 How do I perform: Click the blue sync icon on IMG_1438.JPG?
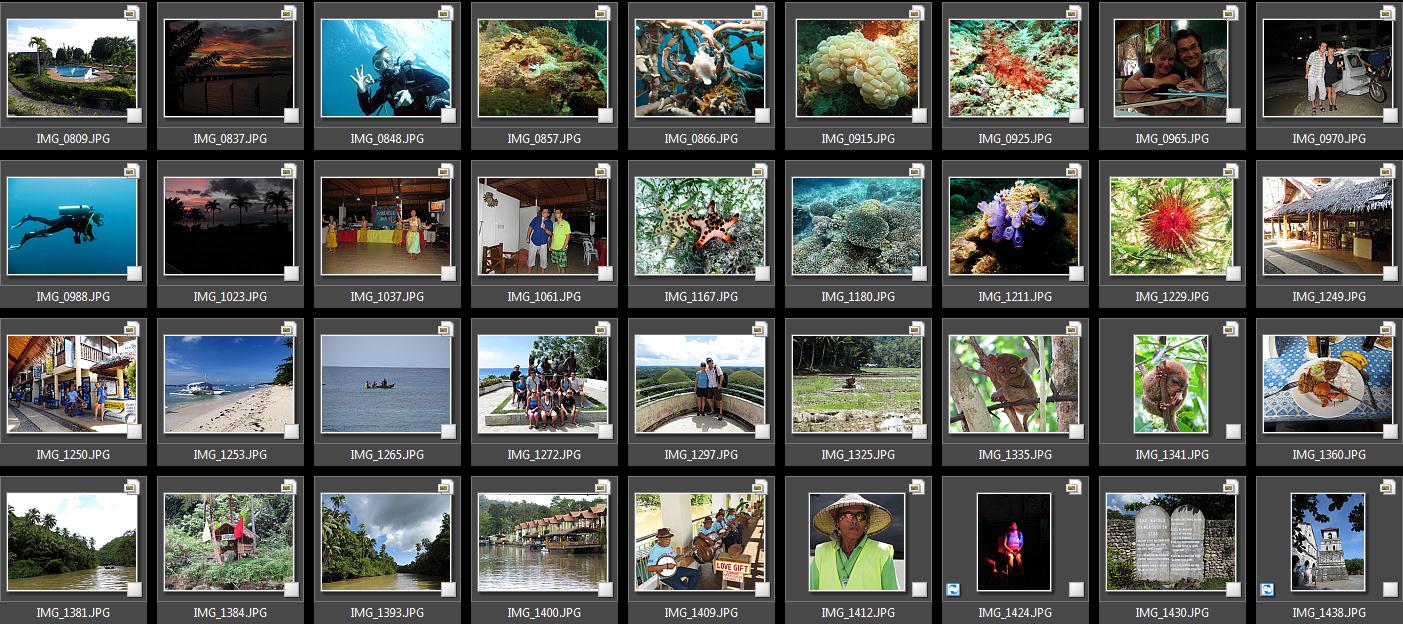[1267, 590]
